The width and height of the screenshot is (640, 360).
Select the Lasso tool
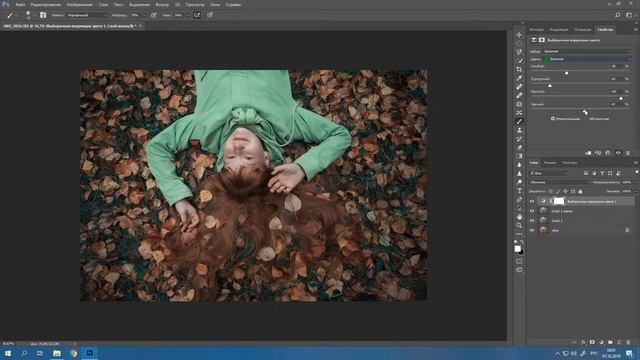(519, 52)
